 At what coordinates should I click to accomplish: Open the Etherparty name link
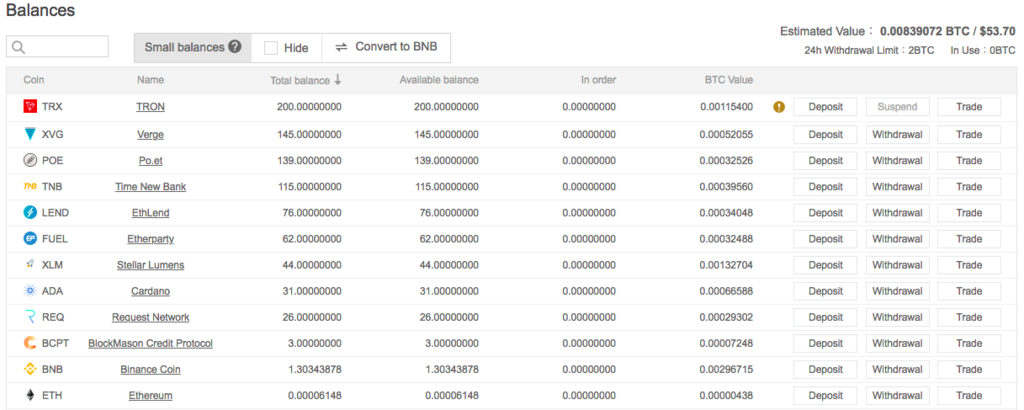(150, 239)
